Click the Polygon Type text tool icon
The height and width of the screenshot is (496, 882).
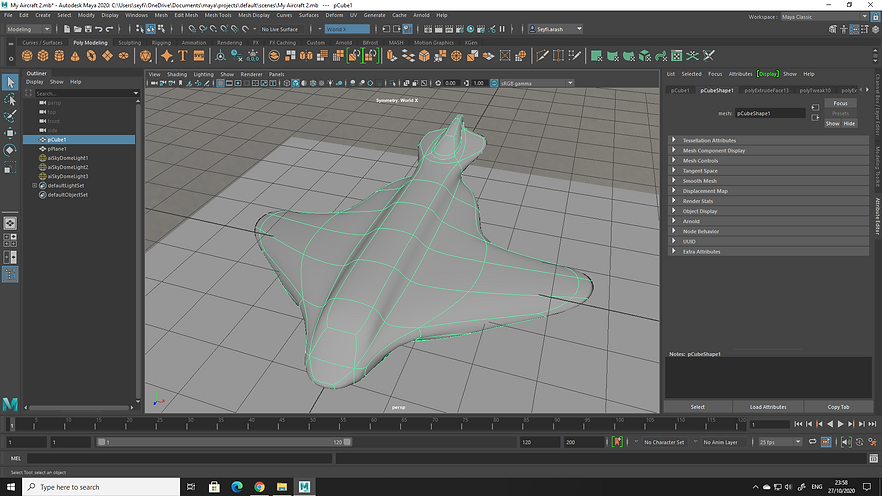(183, 56)
